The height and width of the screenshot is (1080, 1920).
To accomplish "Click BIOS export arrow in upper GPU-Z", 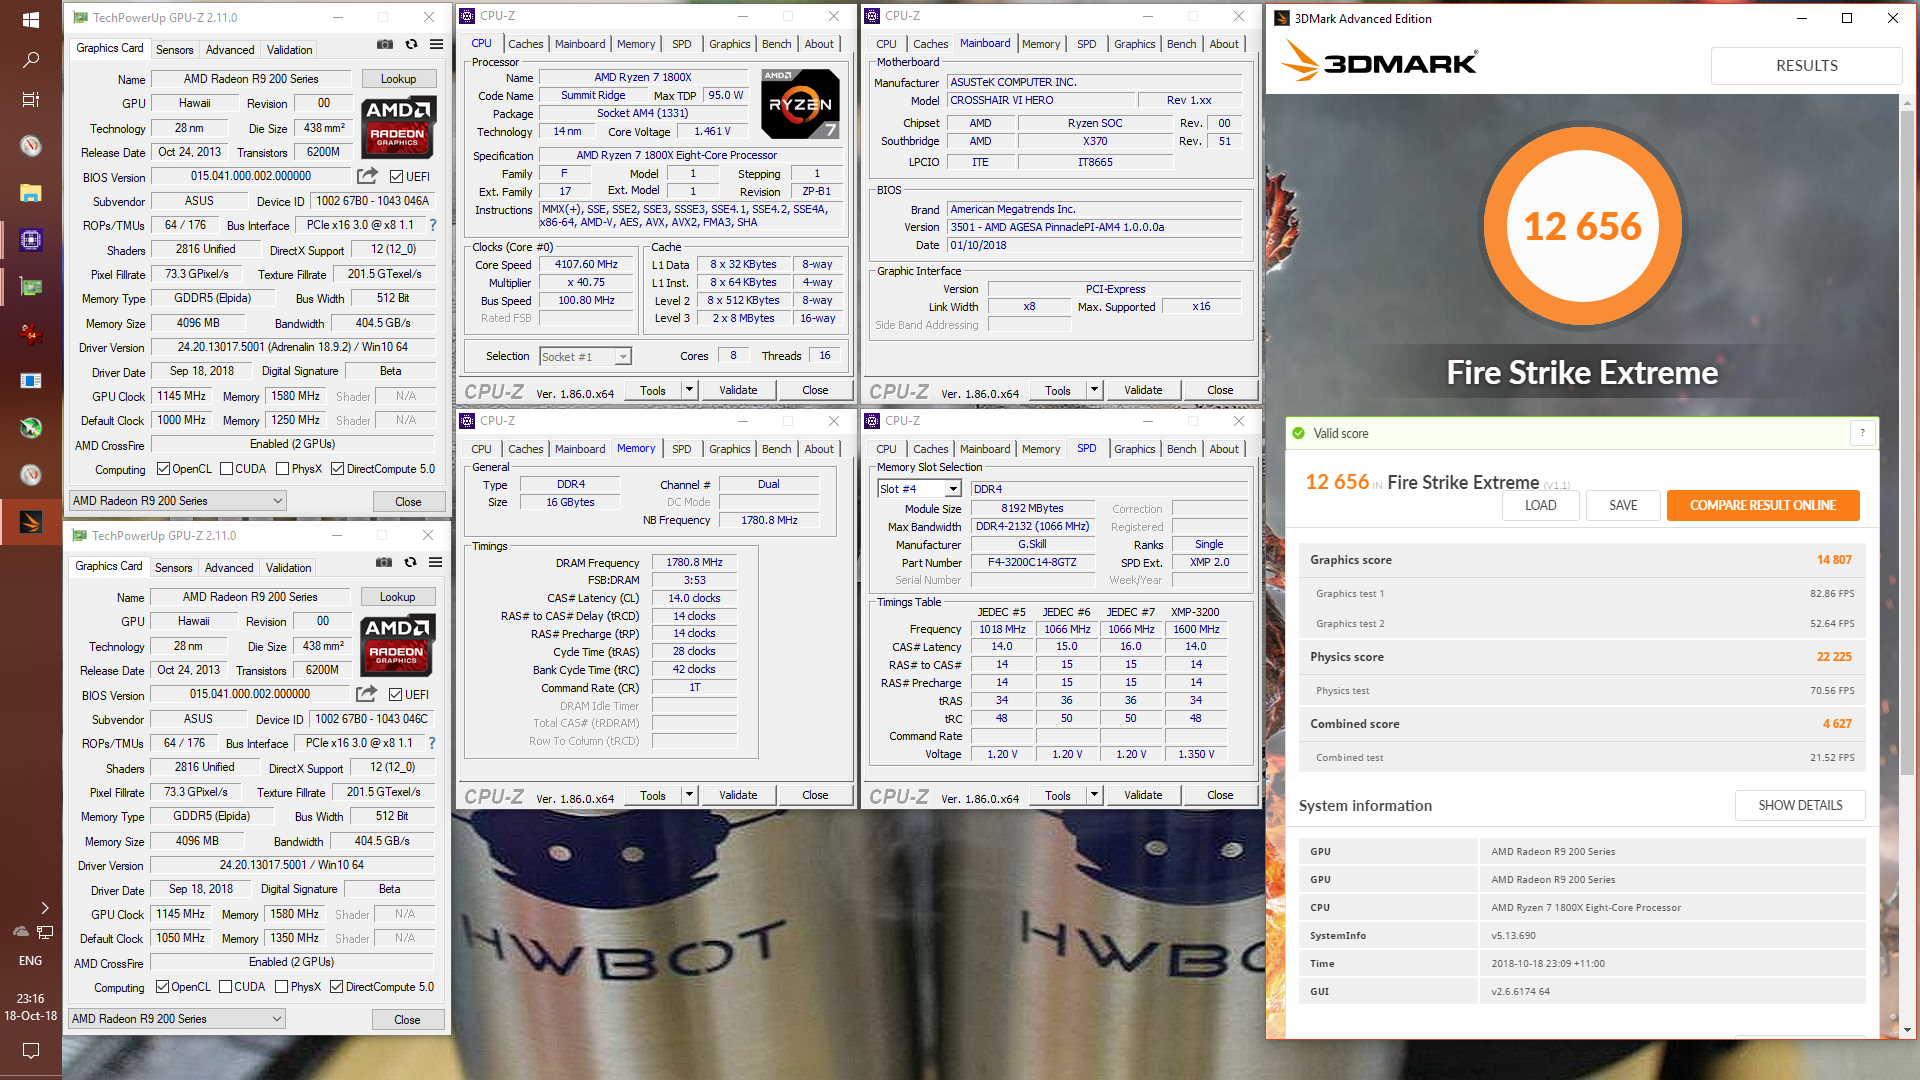I will (367, 176).
